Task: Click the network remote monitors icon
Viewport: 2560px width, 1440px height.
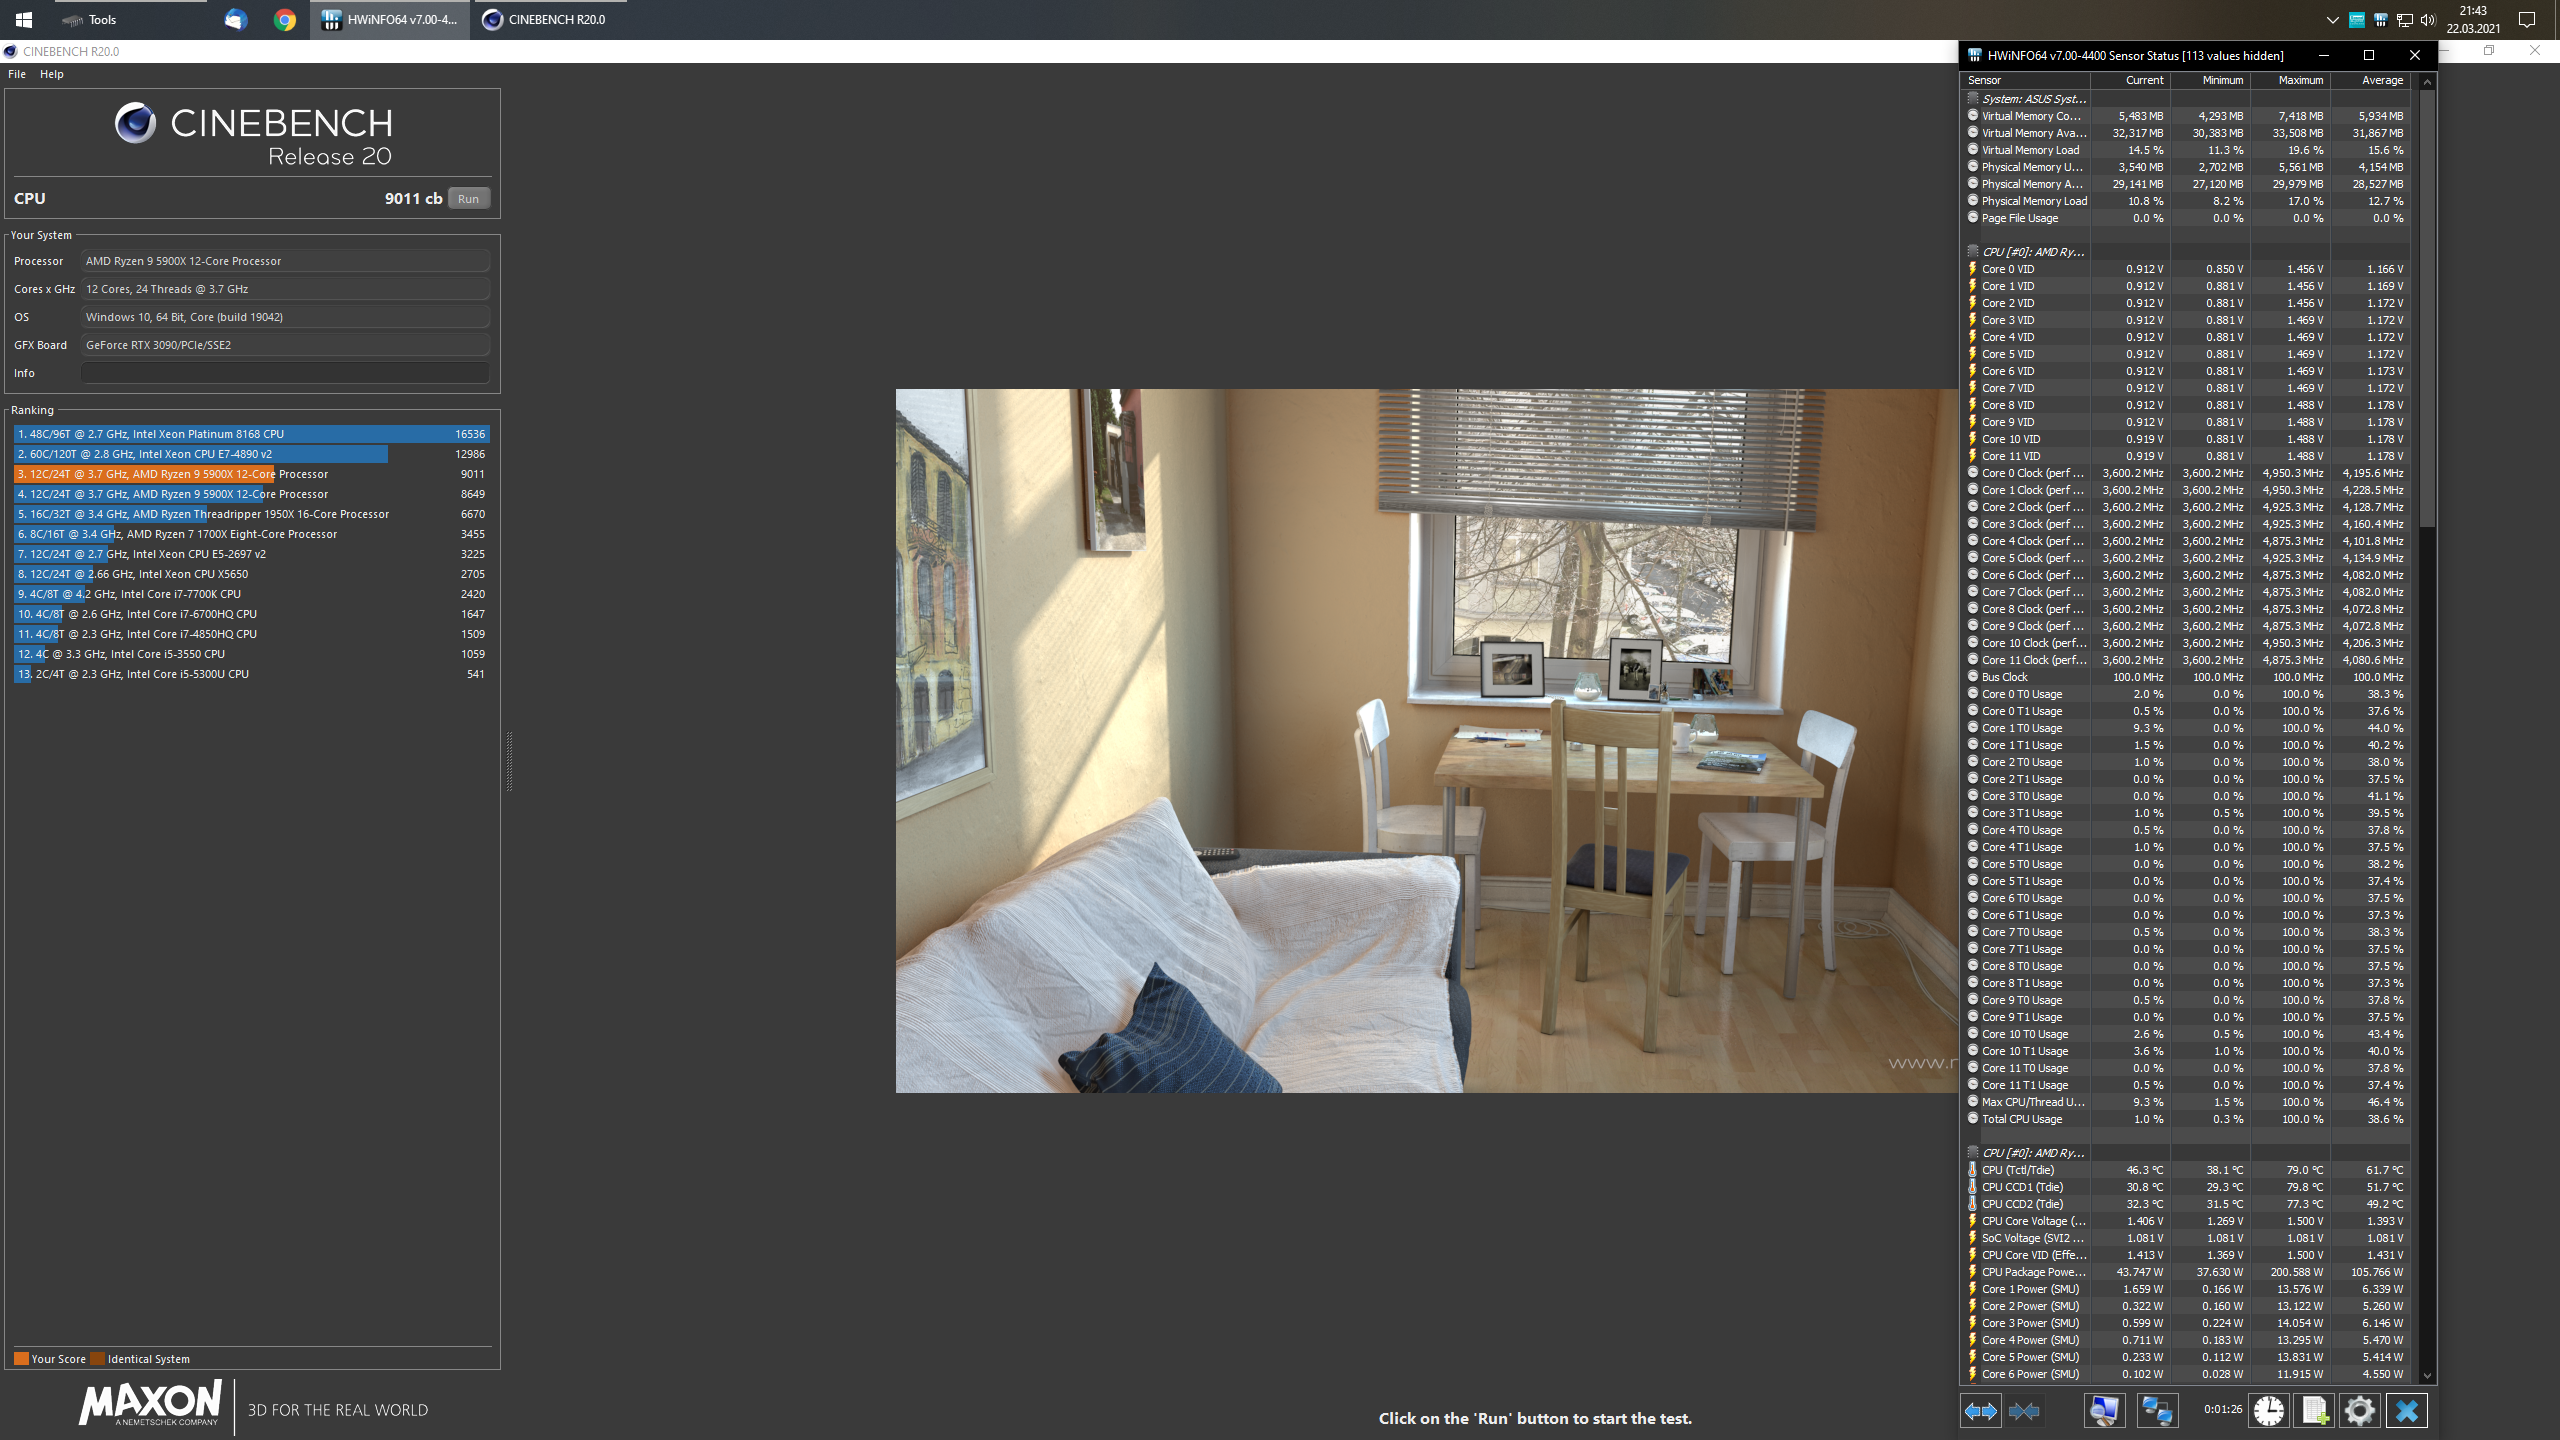Action: [2156, 1411]
